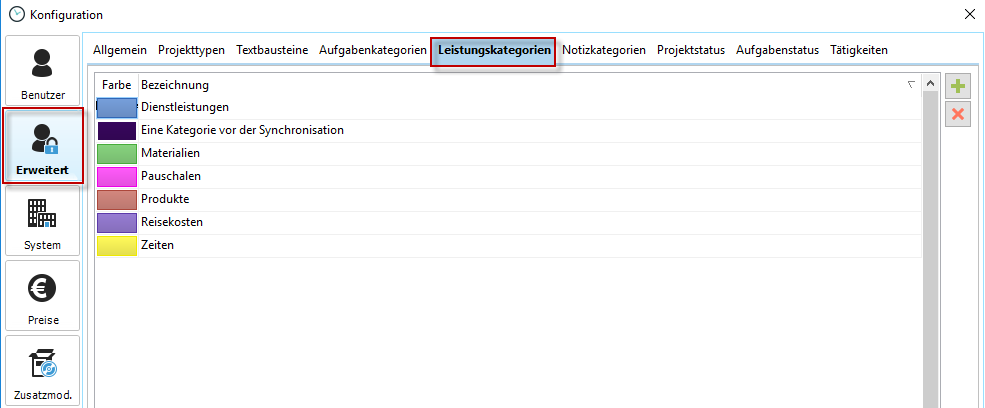Open the Textbausteine tab
Image resolution: width=985 pixels, height=408 pixels.
coord(272,50)
